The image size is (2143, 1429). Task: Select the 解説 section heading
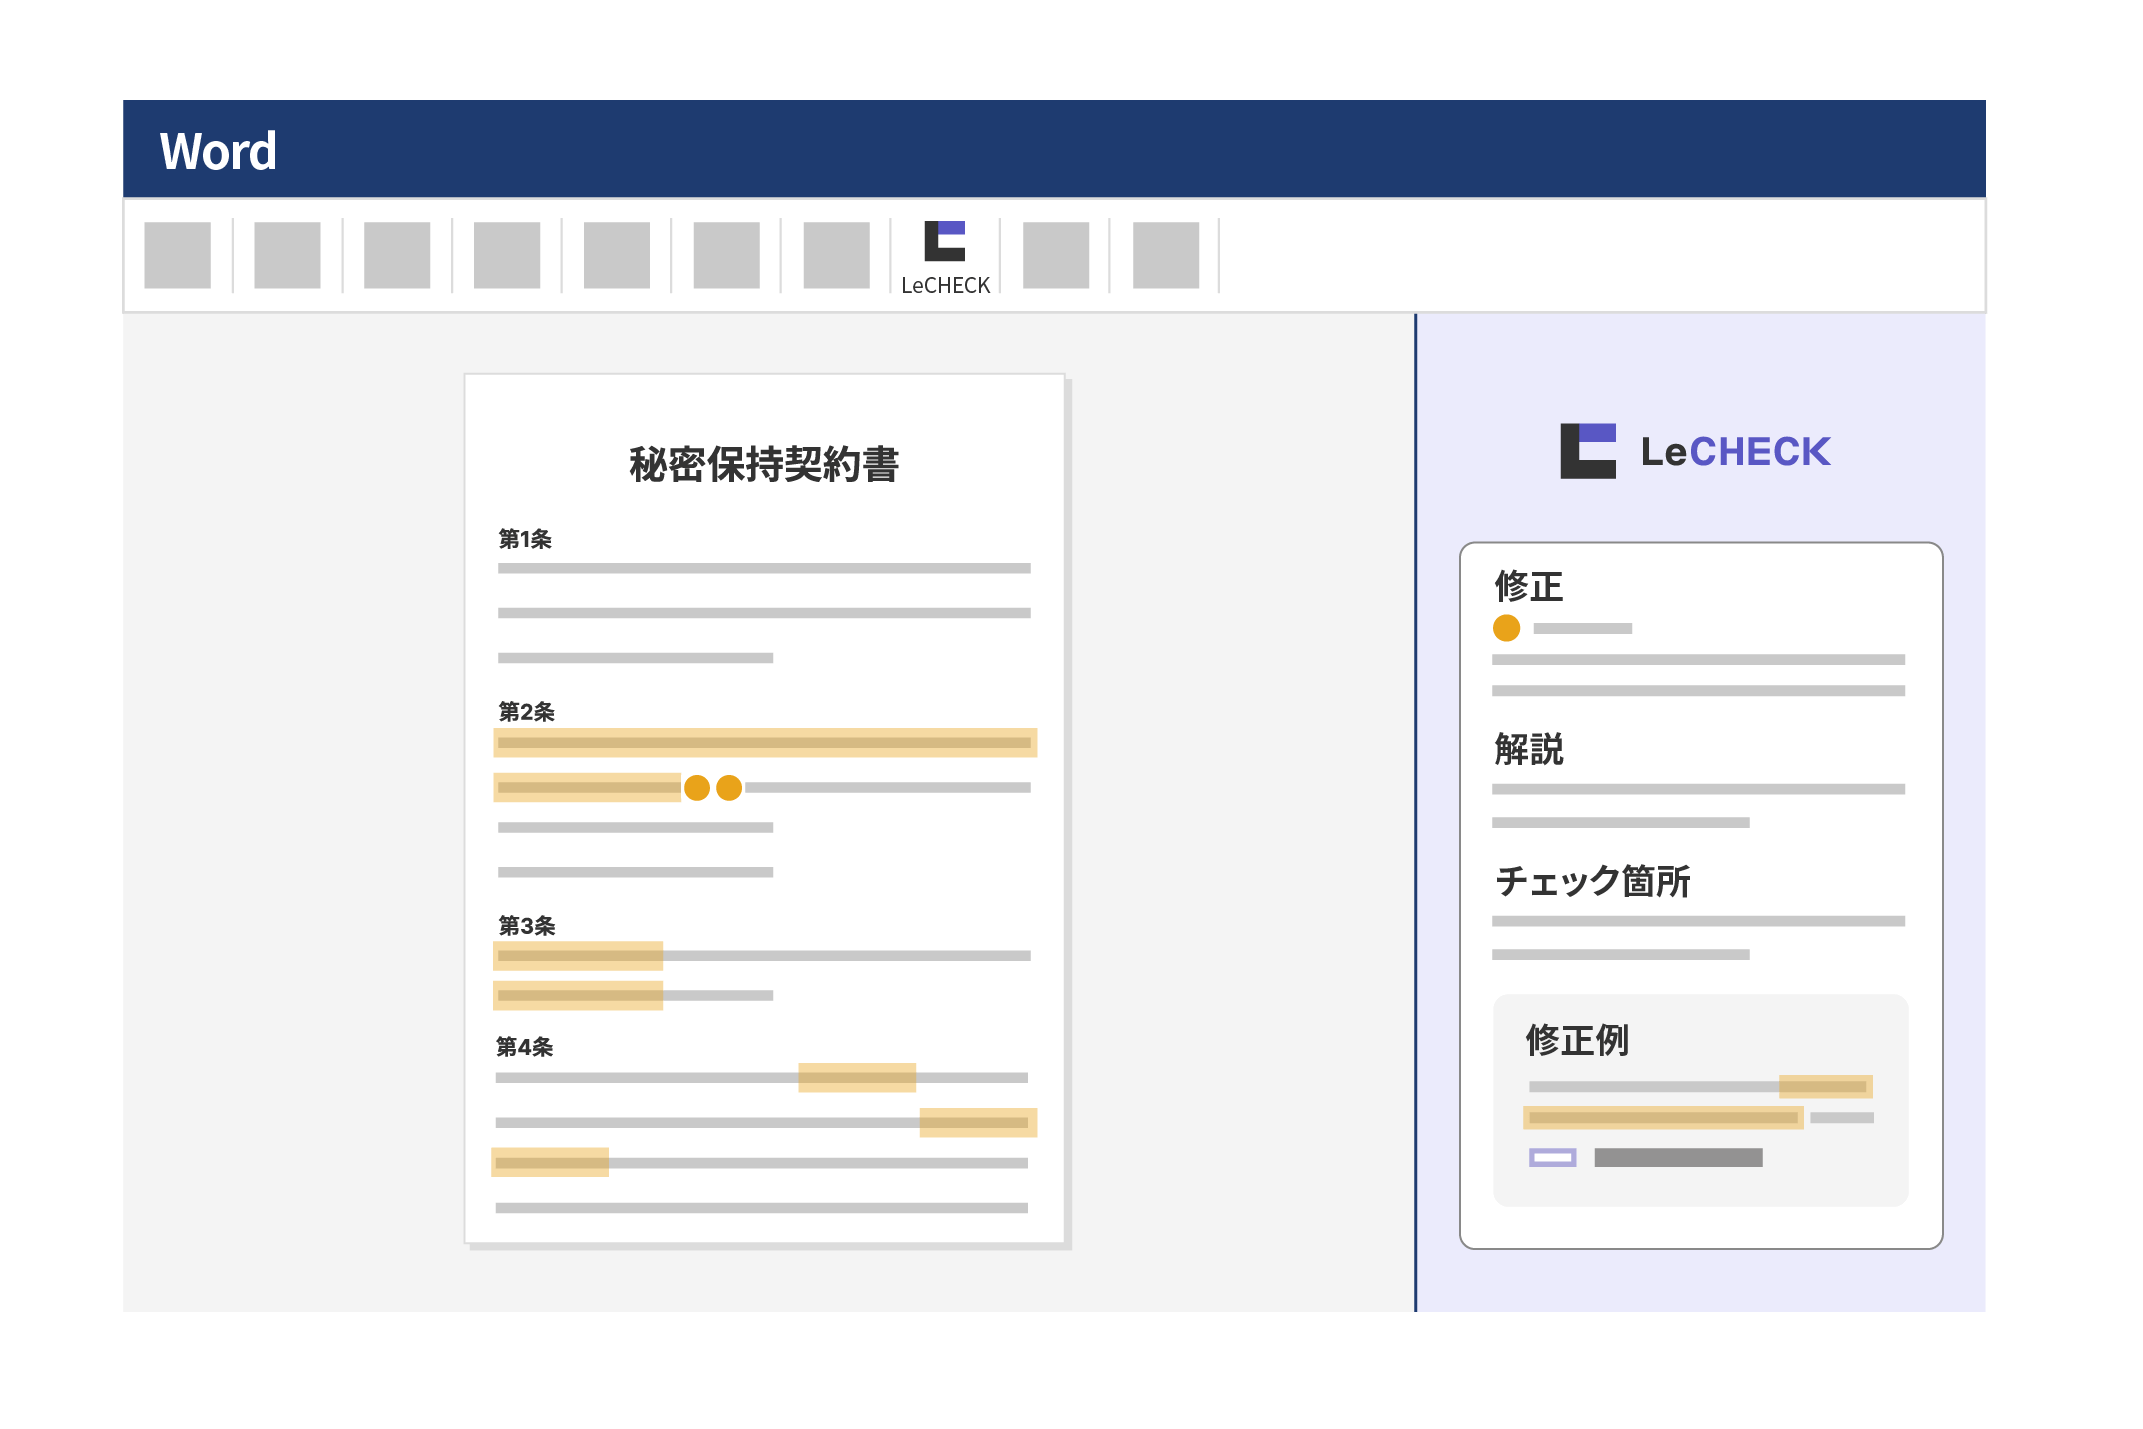[1528, 749]
